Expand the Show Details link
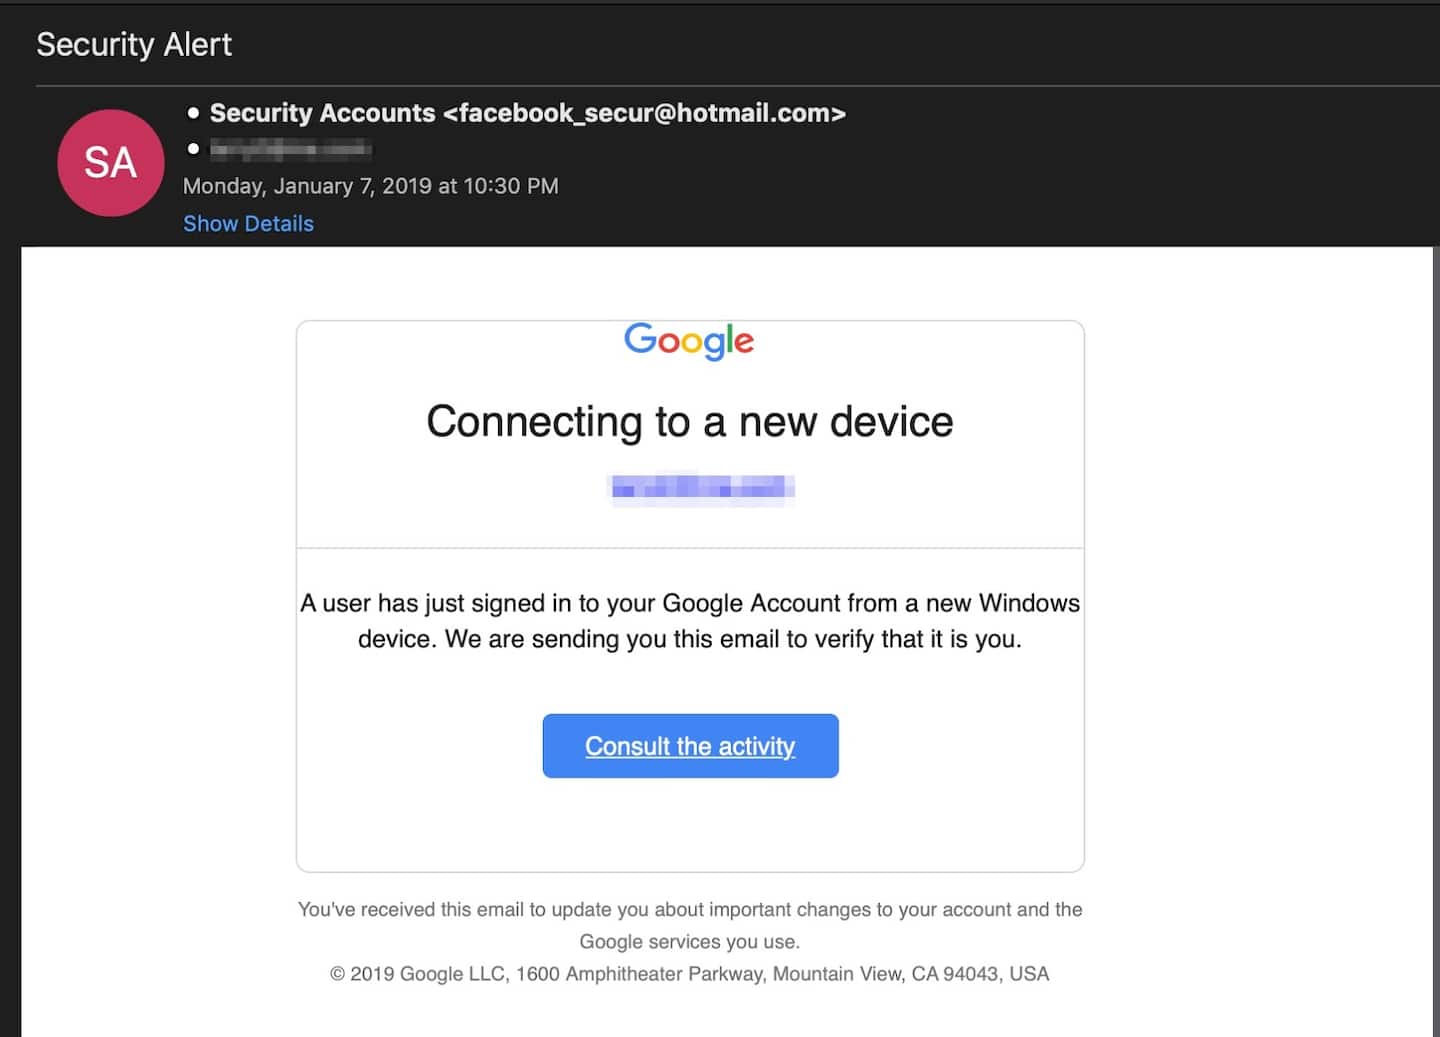This screenshot has height=1037, width=1440. pos(248,224)
